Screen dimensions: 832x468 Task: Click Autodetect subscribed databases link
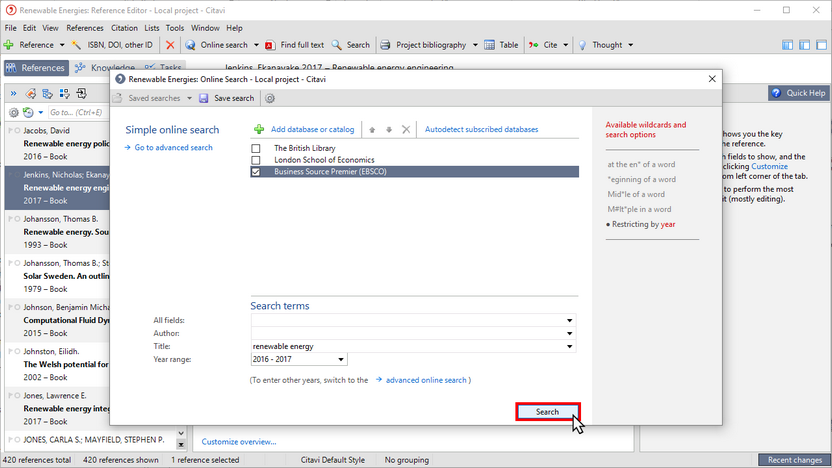pyautogui.click(x=481, y=129)
